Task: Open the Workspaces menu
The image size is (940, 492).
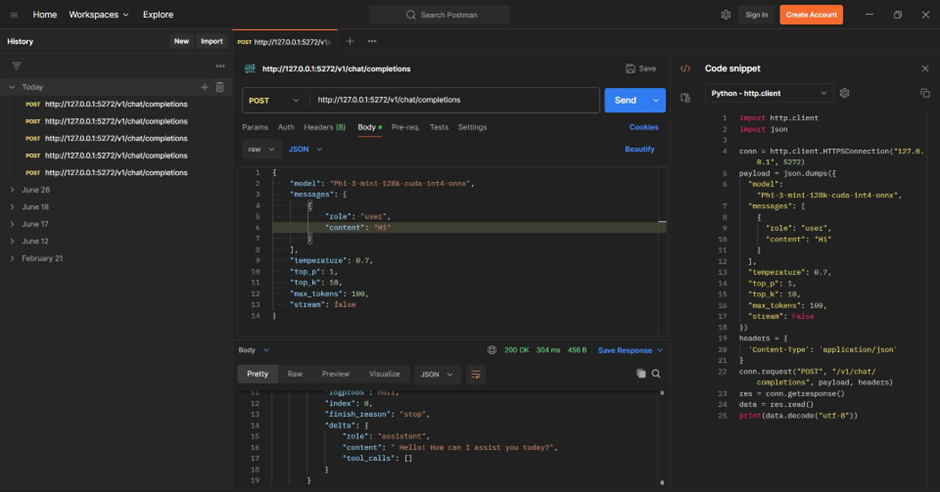Action: [98, 15]
